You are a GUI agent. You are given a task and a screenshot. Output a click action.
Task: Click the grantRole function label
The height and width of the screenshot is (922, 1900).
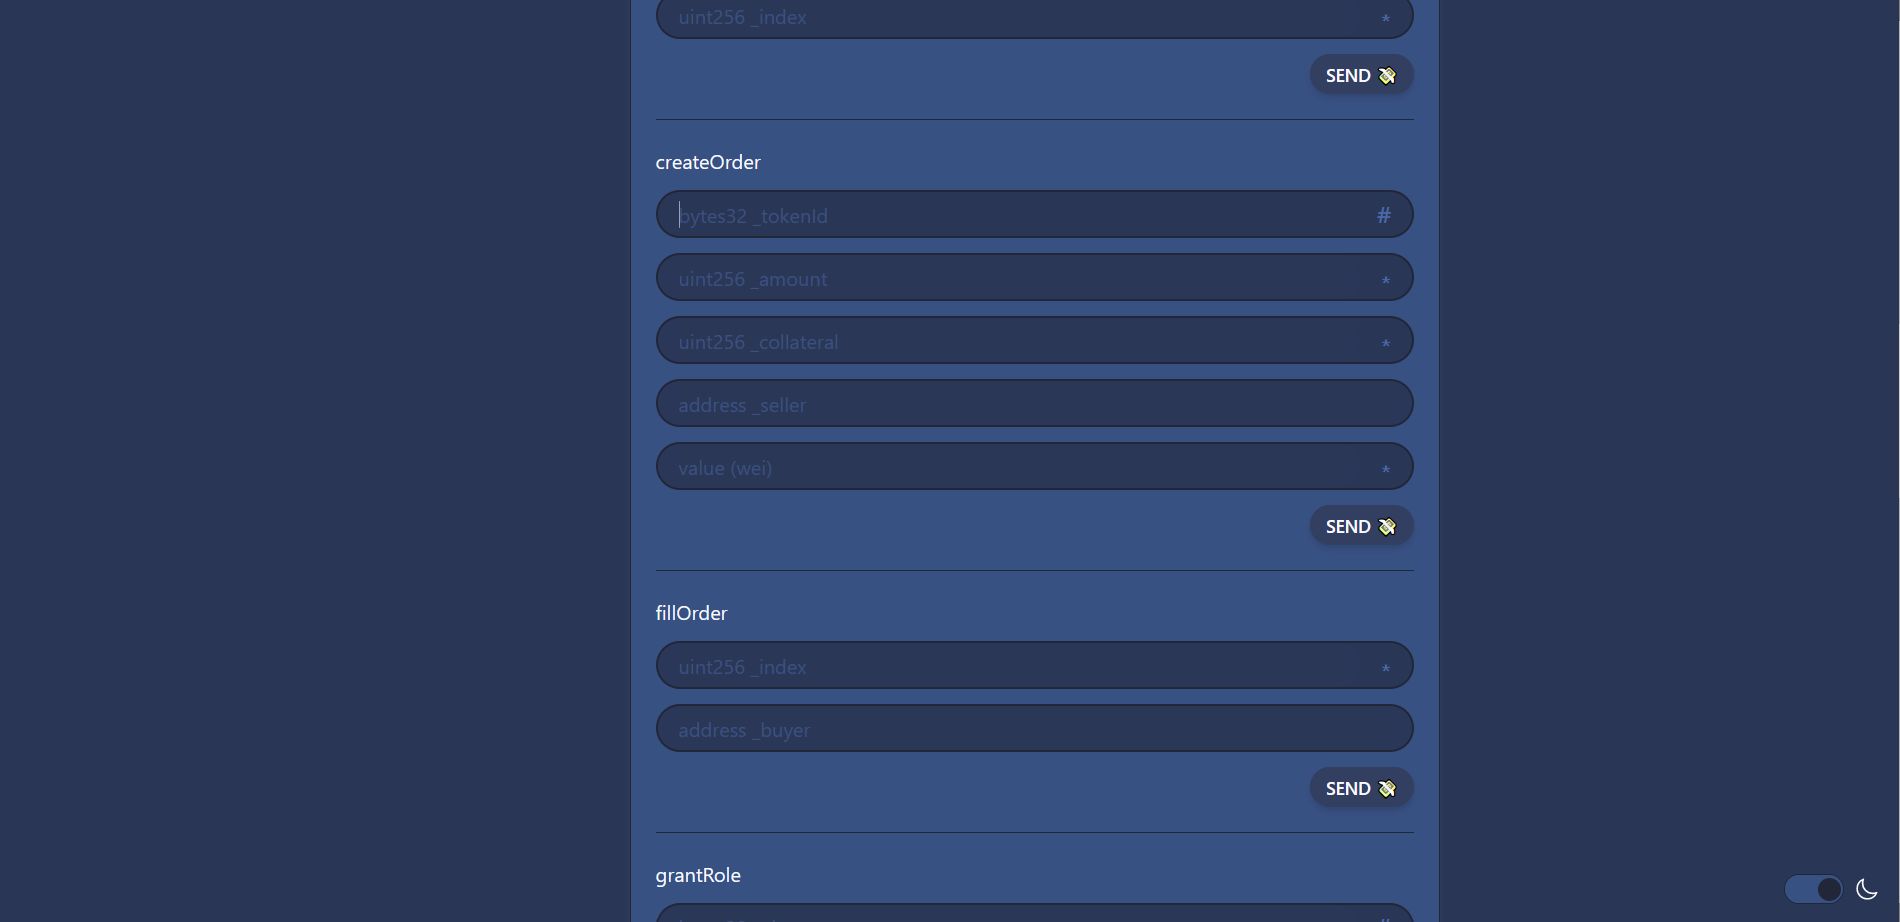(698, 875)
